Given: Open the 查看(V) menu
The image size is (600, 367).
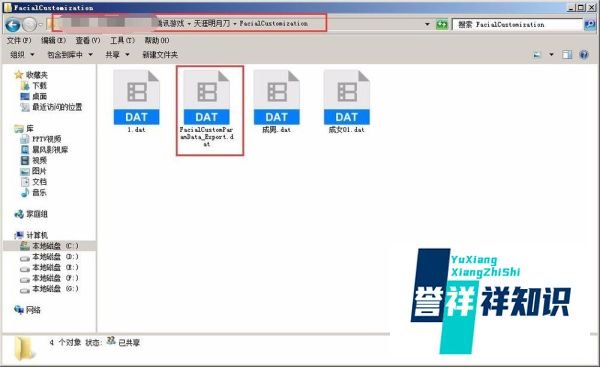Looking at the screenshot, I should click(88, 40).
